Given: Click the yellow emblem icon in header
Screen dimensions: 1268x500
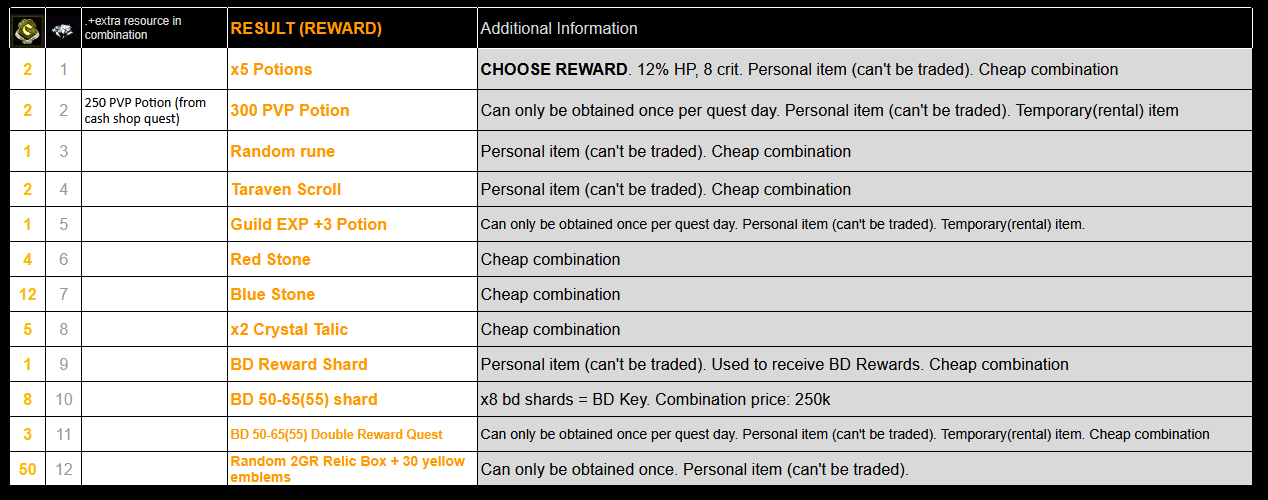Looking at the screenshot, I should click(26, 30).
